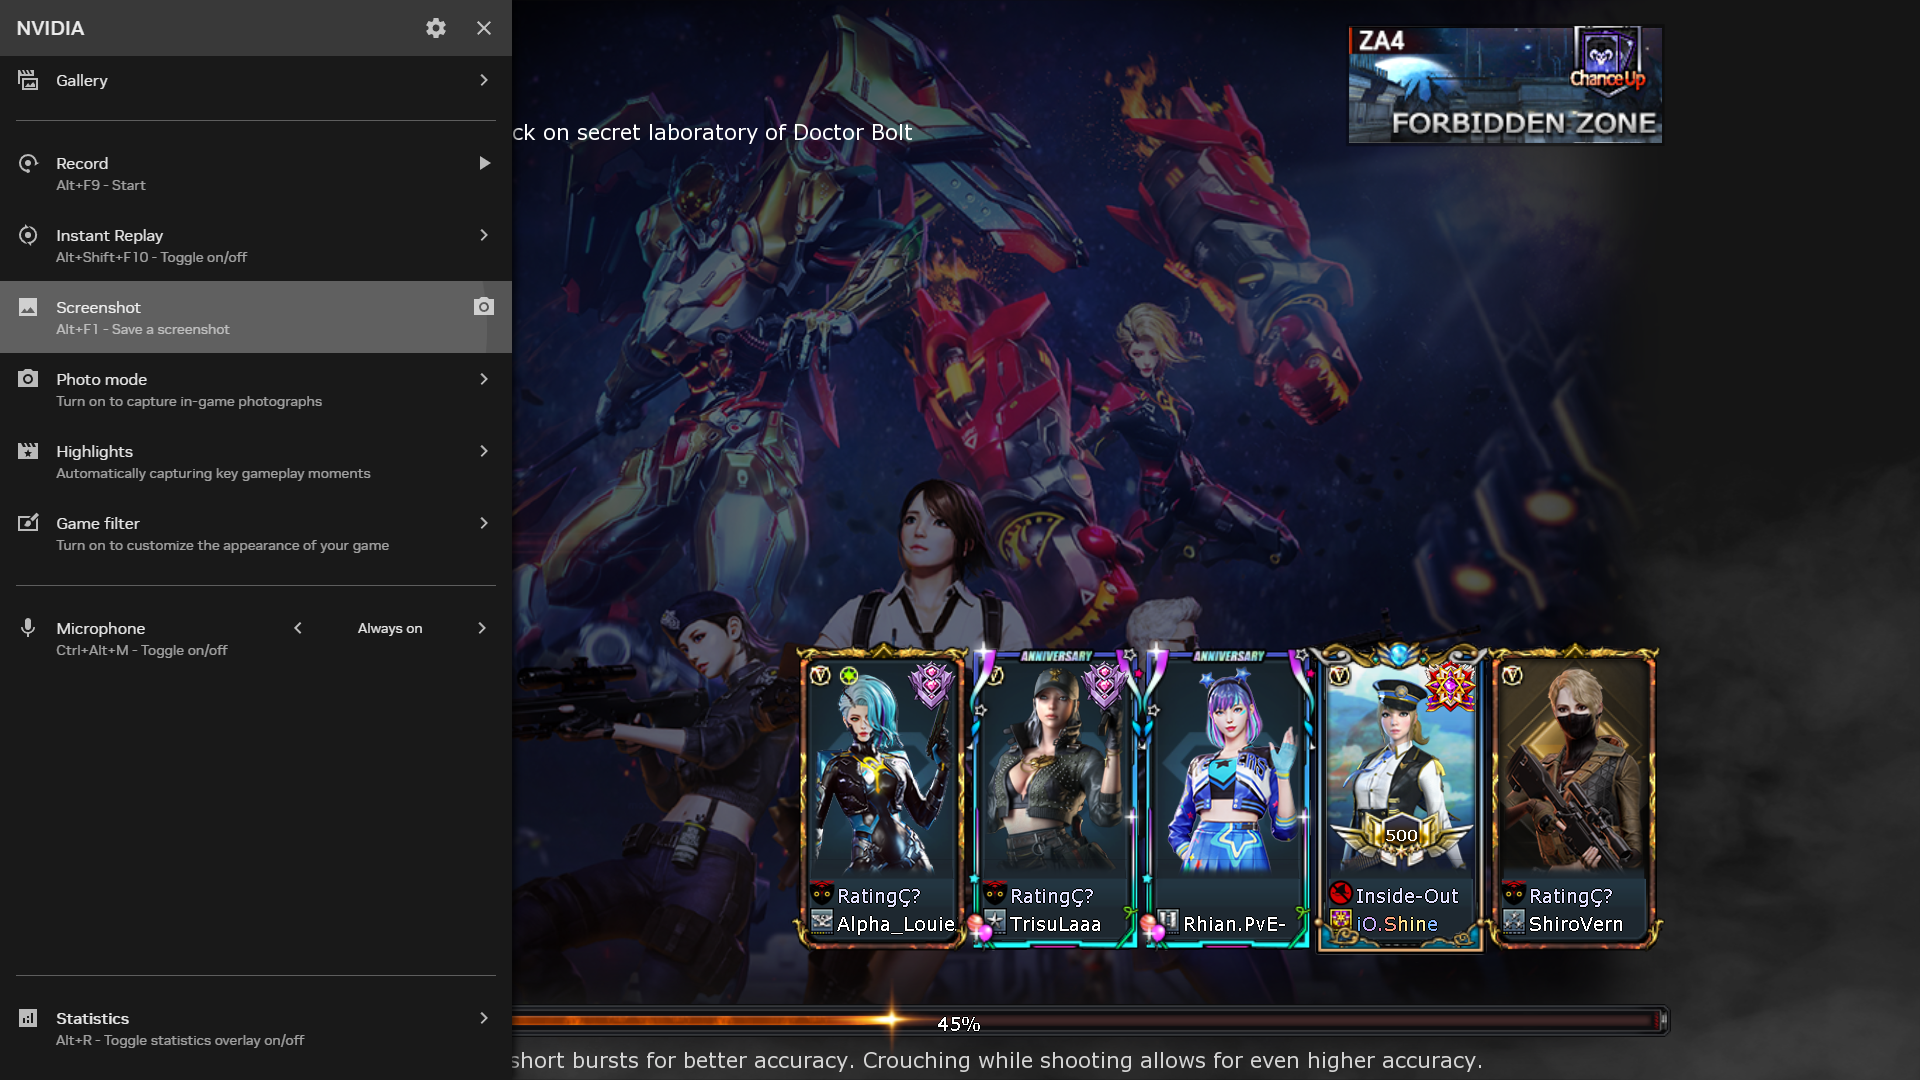Image resolution: width=1920 pixels, height=1080 pixels.
Task: Close the NVIDIA overlay panel
Action: 484,28
